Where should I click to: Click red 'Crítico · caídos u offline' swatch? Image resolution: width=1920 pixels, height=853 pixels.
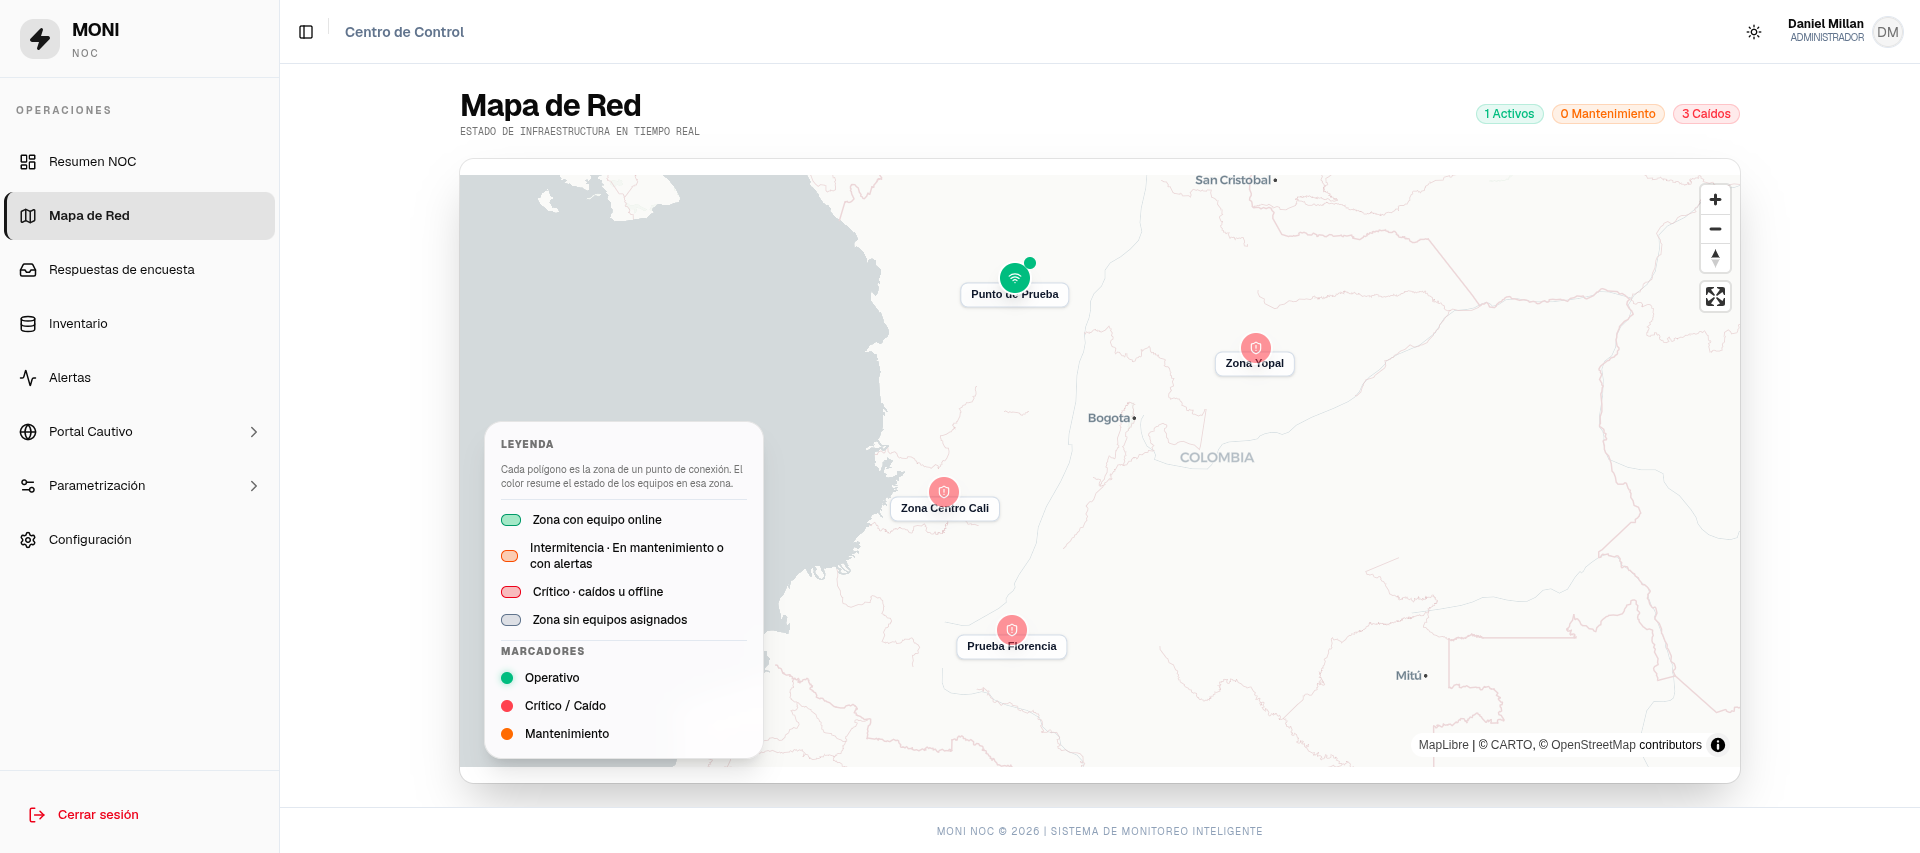(x=511, y=592)
